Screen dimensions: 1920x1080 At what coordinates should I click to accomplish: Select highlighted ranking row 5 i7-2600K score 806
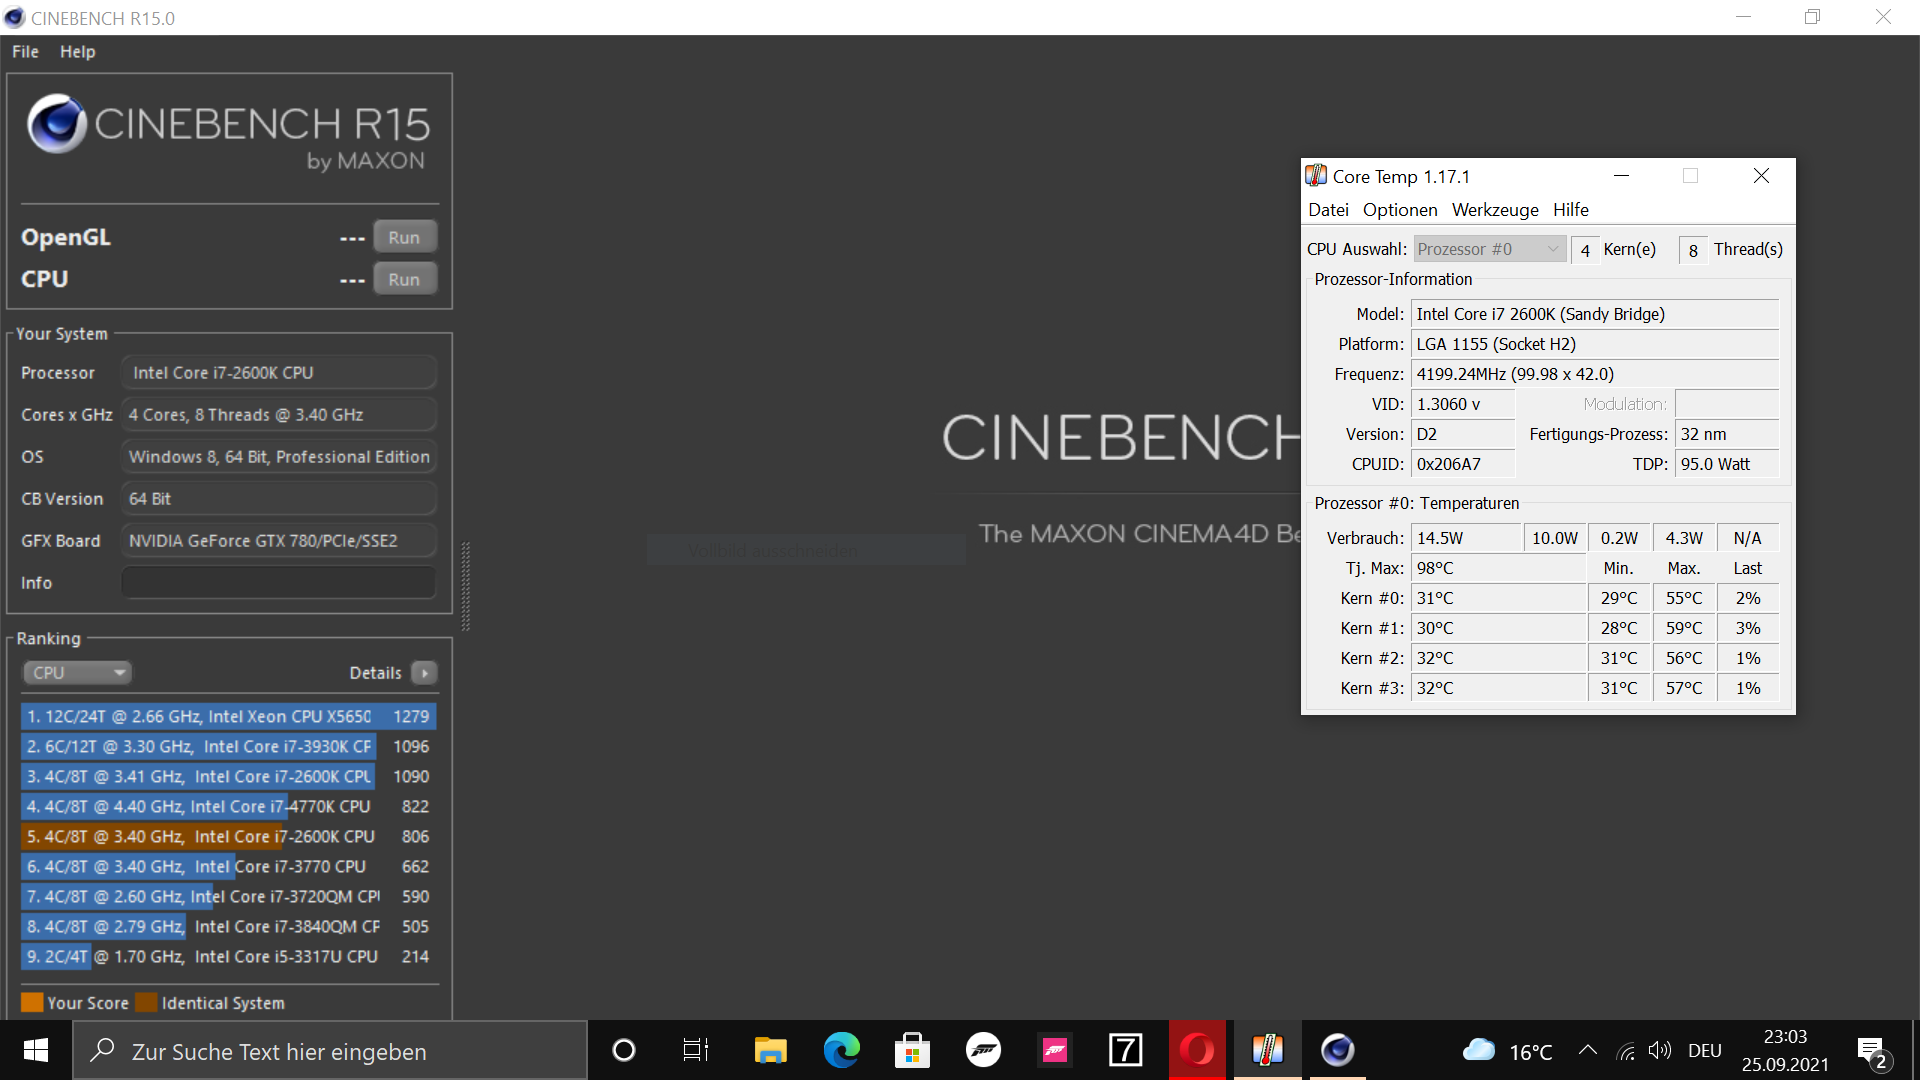(228, 837)
